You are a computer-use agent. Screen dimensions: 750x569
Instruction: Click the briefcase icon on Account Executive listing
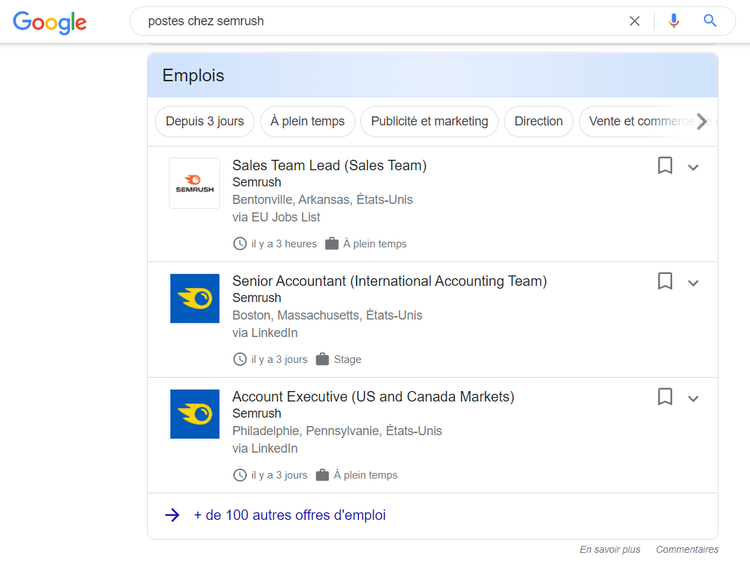point(322,475)
